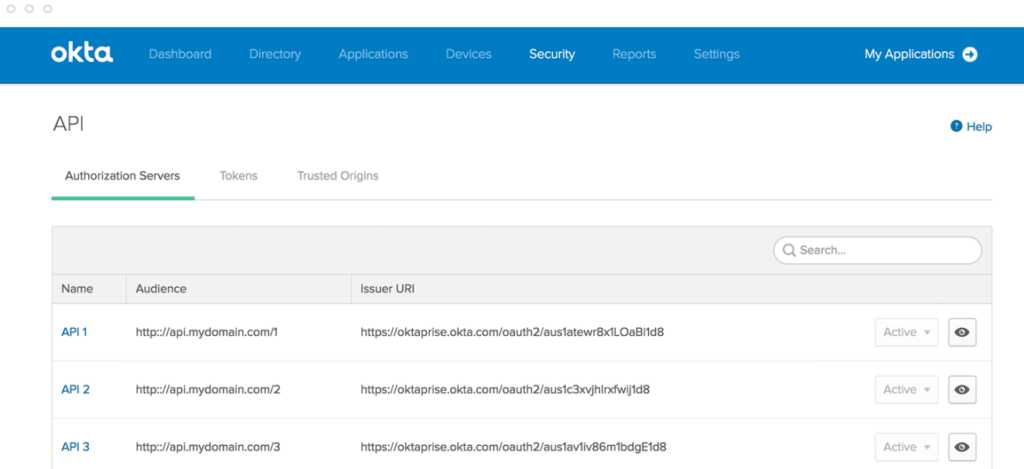Click the Help question mark icon
This screenshot has width=1024, height=469.
[x=956, y=126]
